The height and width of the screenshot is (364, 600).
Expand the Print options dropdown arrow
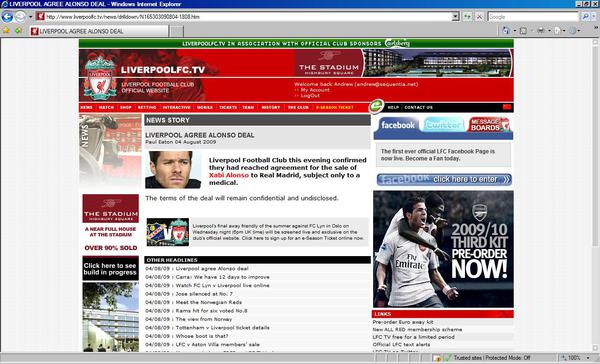coord(549,31)
